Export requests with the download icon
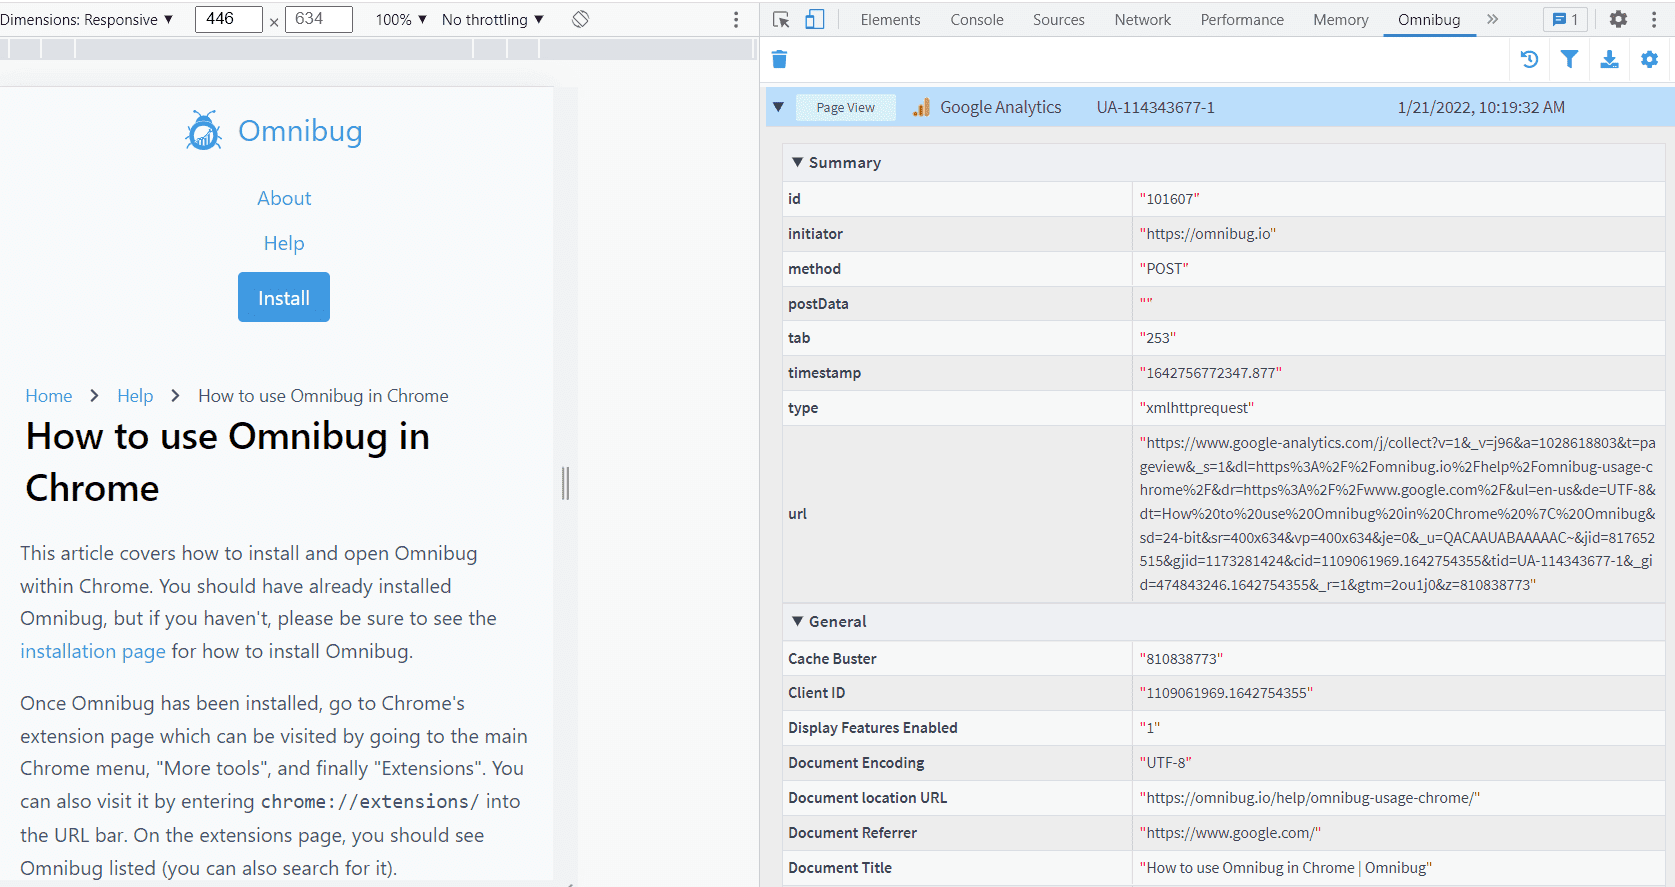 [x=1610, y=60]
